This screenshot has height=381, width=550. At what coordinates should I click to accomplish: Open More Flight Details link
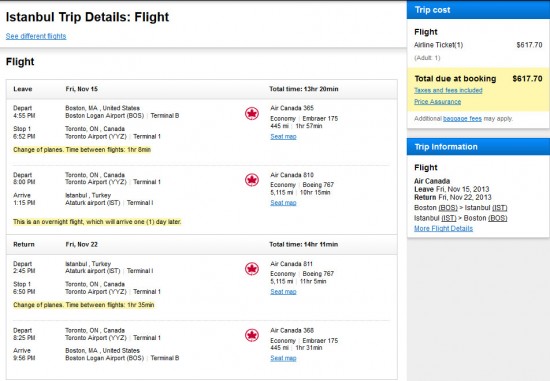(443, 228)
